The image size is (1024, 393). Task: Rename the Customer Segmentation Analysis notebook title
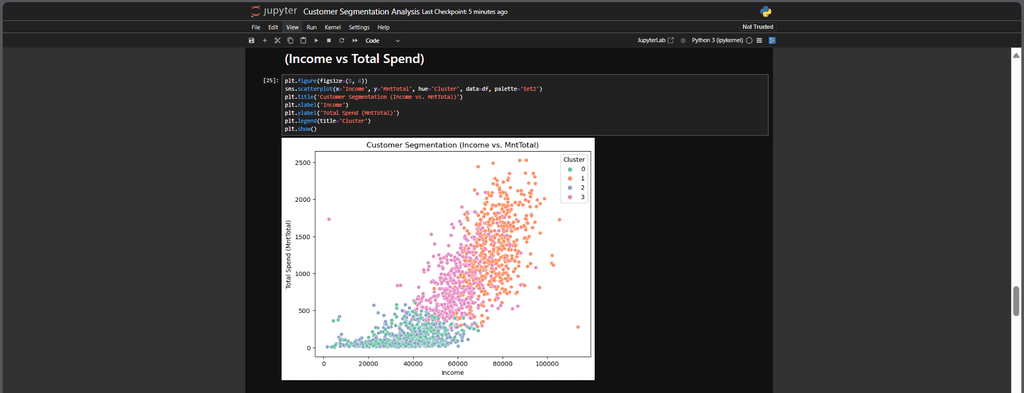[362, 12]
